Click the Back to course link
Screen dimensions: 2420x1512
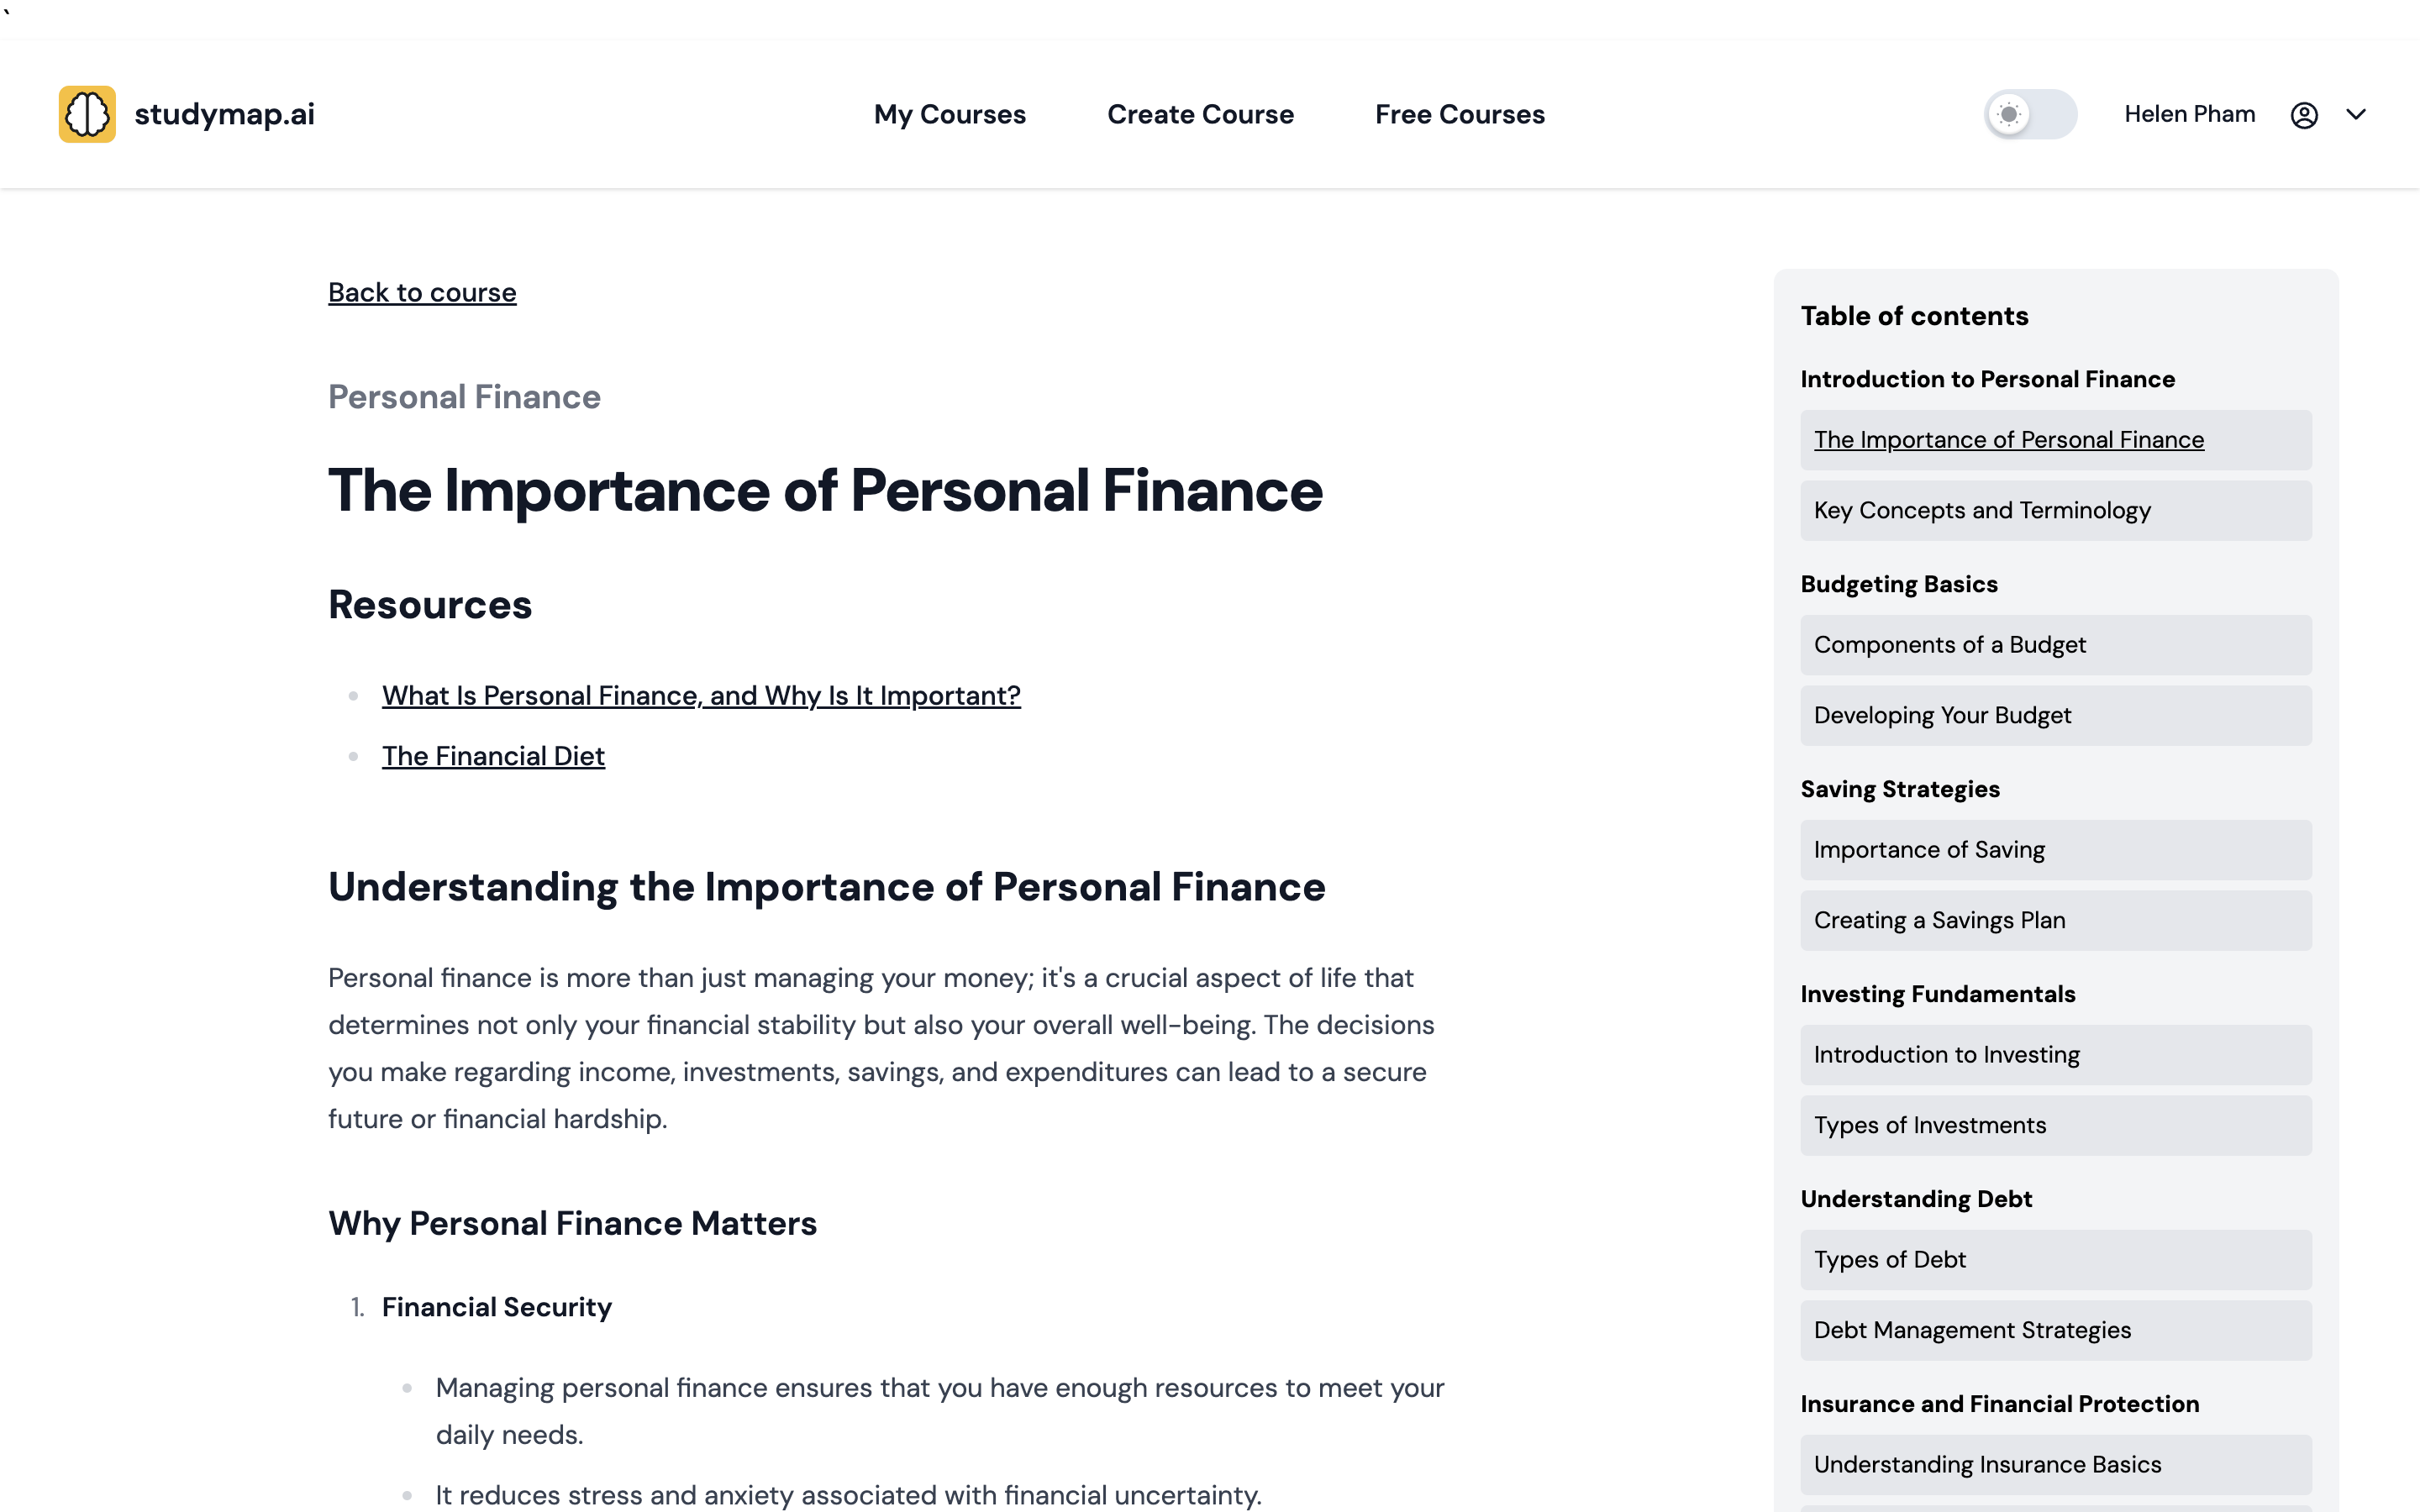tap(422, 291)
